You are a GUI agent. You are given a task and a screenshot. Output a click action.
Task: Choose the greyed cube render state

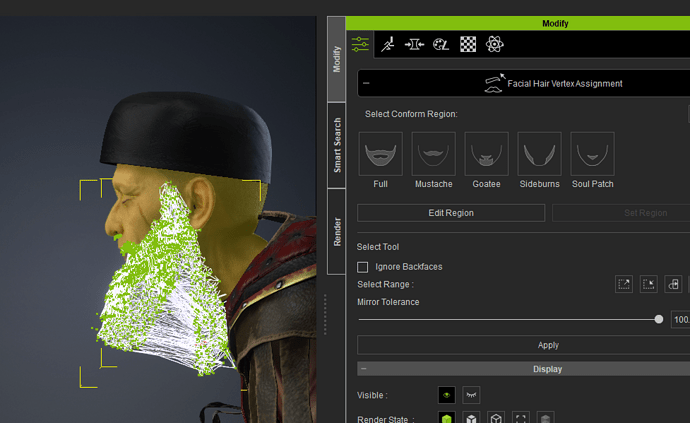[545, 419]
